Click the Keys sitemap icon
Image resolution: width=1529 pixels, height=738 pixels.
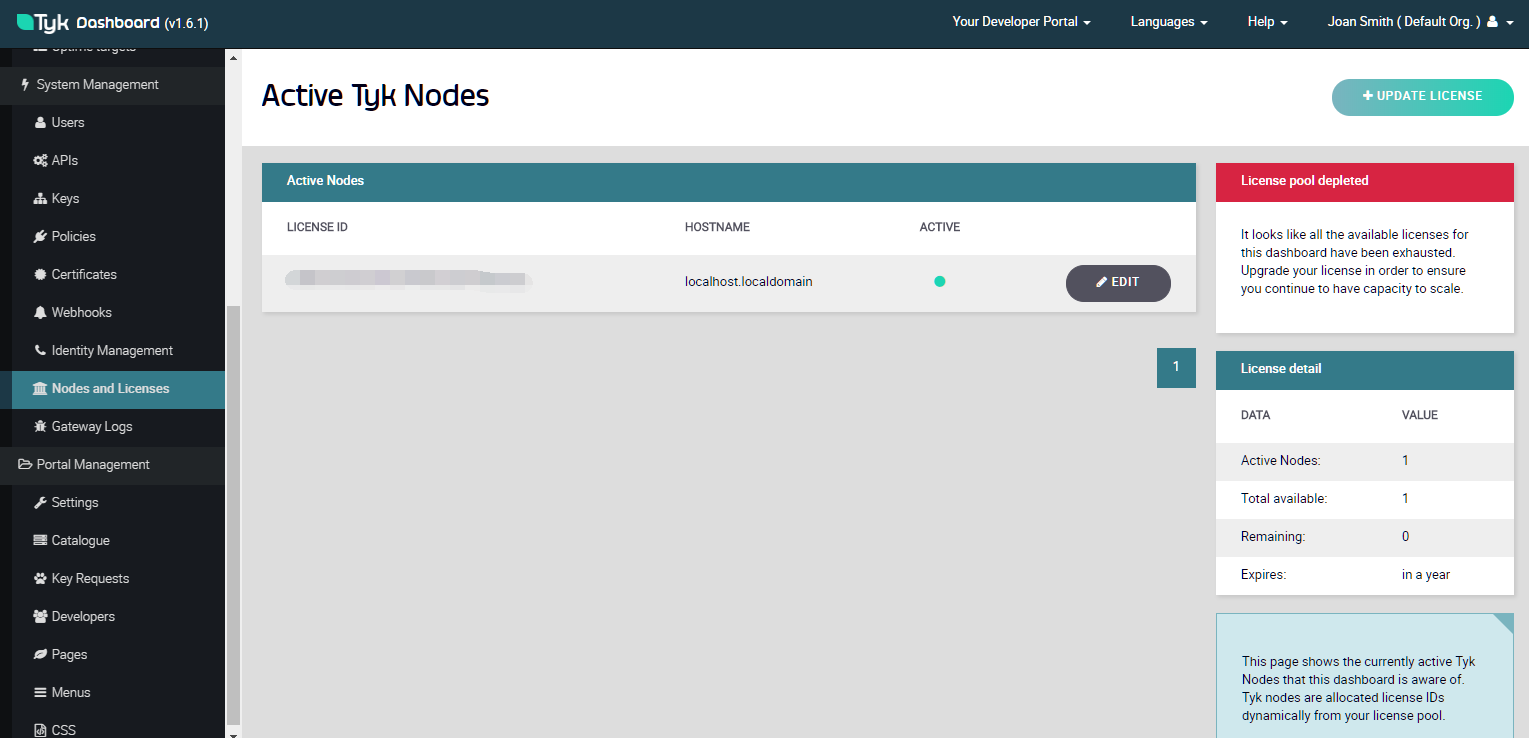(40, 199)
